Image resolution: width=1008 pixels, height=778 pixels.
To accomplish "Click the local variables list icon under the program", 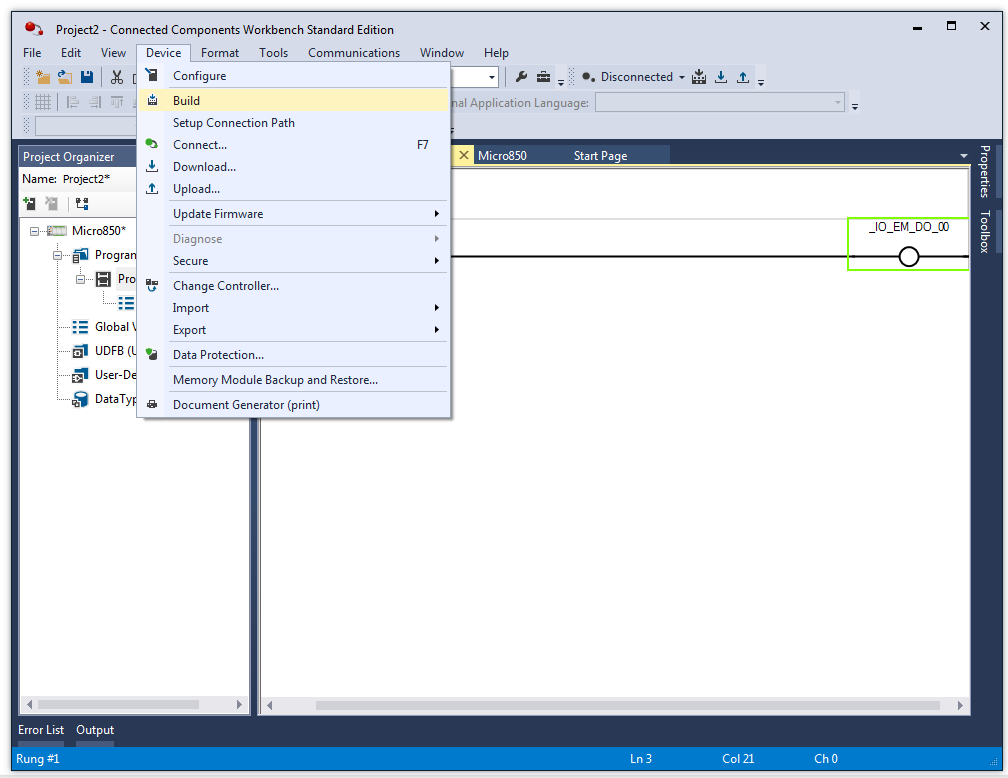I will (126, 303).
